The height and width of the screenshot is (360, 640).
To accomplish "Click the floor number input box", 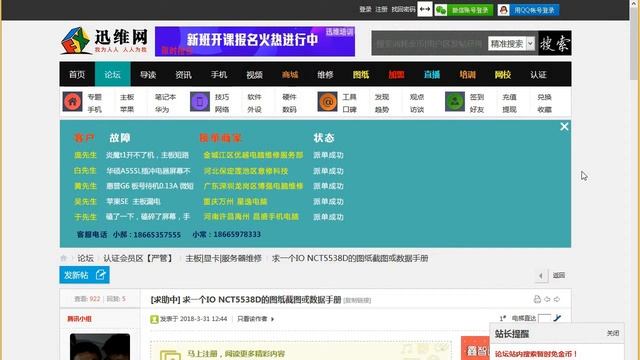I will (544, 318).
